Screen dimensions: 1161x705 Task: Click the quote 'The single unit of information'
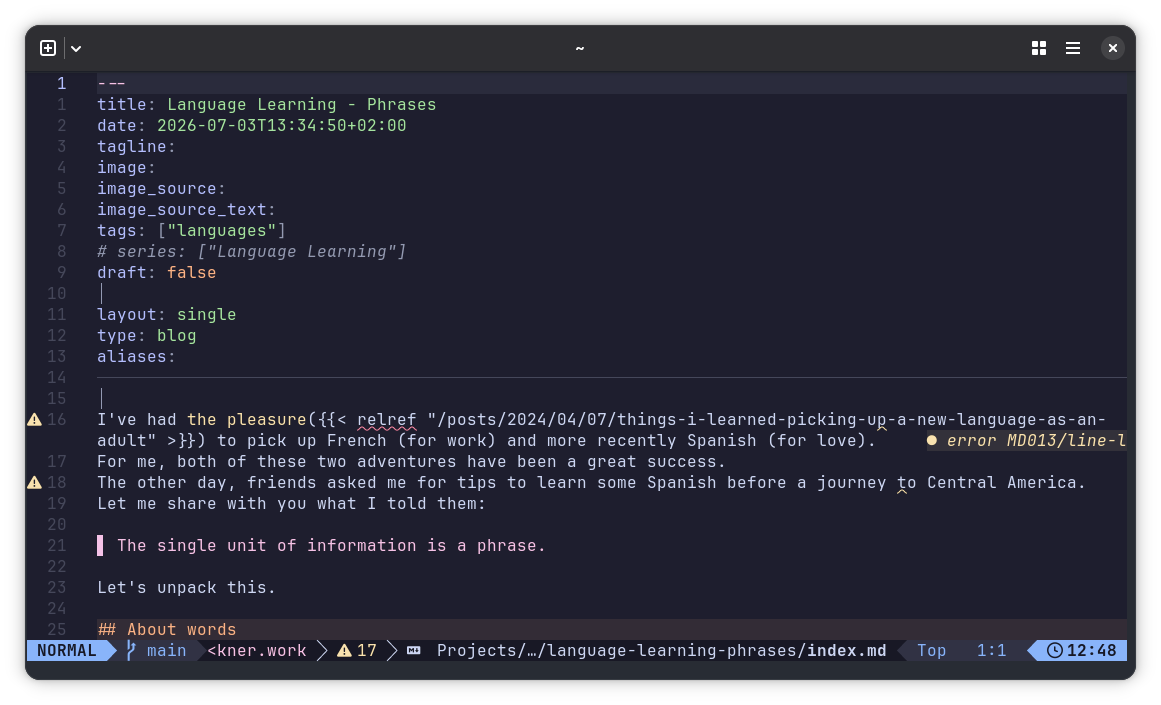click(x=331, y=546)
